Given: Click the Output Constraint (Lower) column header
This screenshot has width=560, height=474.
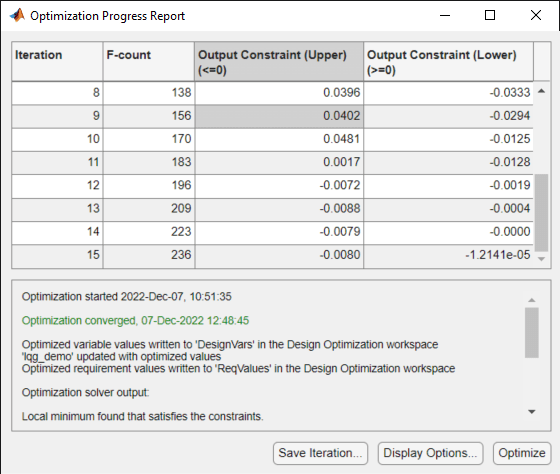Looking at the screenshot, I should 449,62.
